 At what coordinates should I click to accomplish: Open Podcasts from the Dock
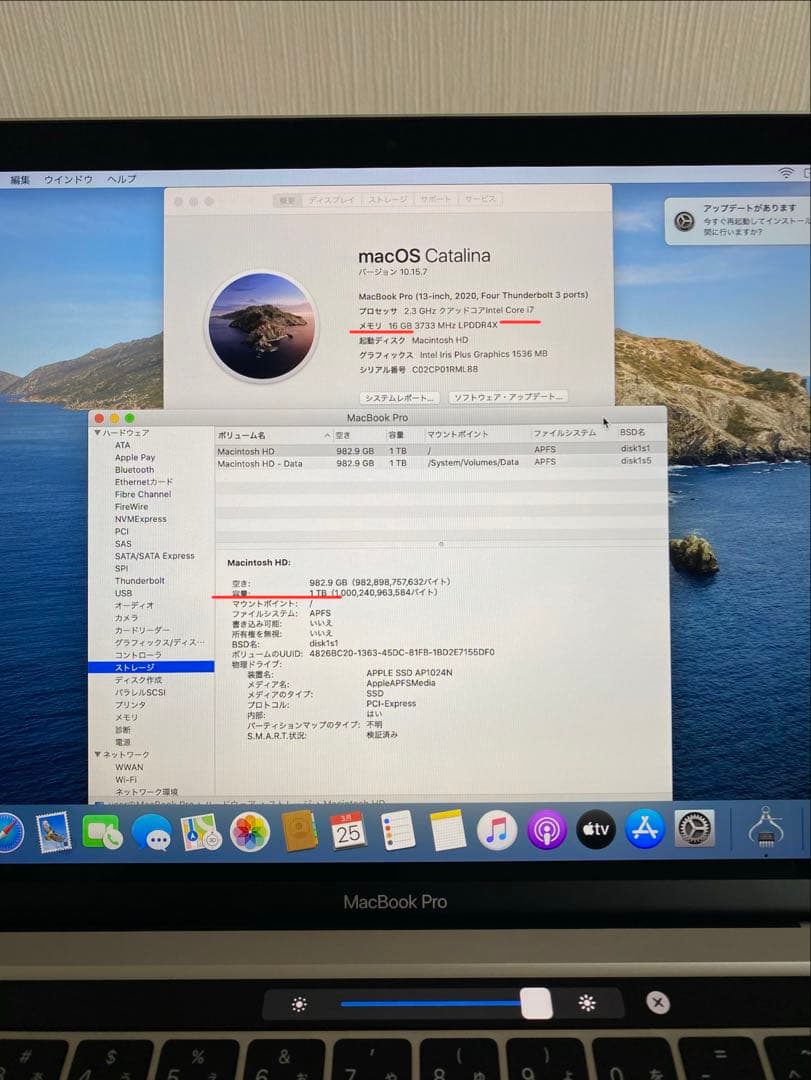pos(546,830)
